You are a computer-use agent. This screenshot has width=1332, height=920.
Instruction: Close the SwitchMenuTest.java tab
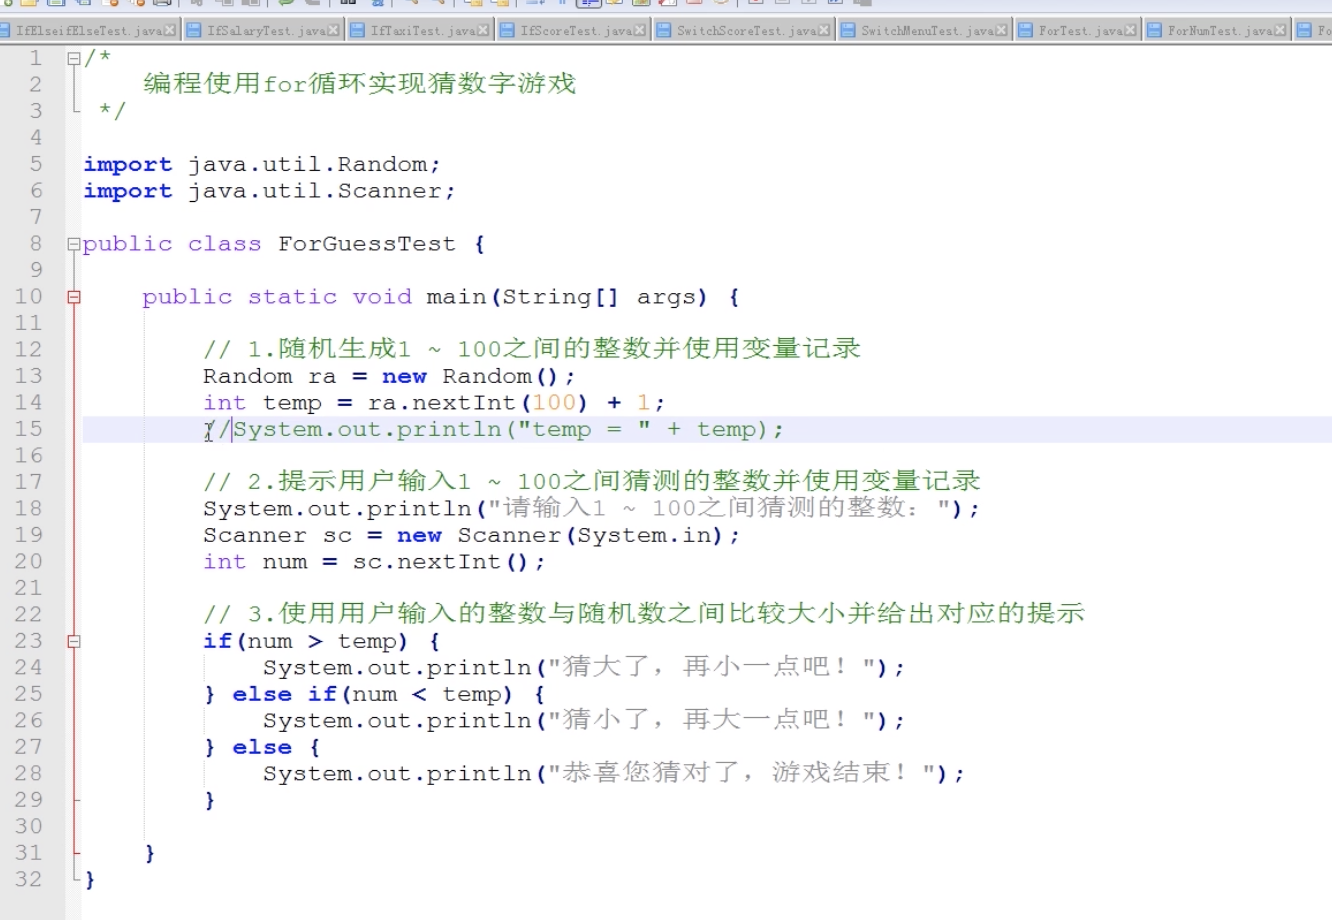[1001, 31]
